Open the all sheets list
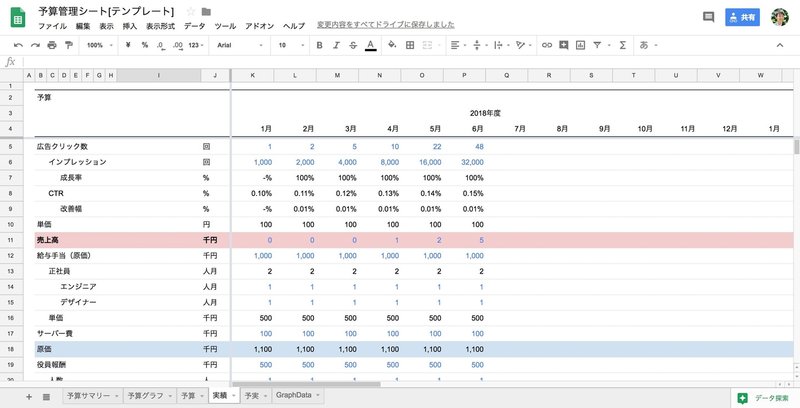 click(46, 397)
